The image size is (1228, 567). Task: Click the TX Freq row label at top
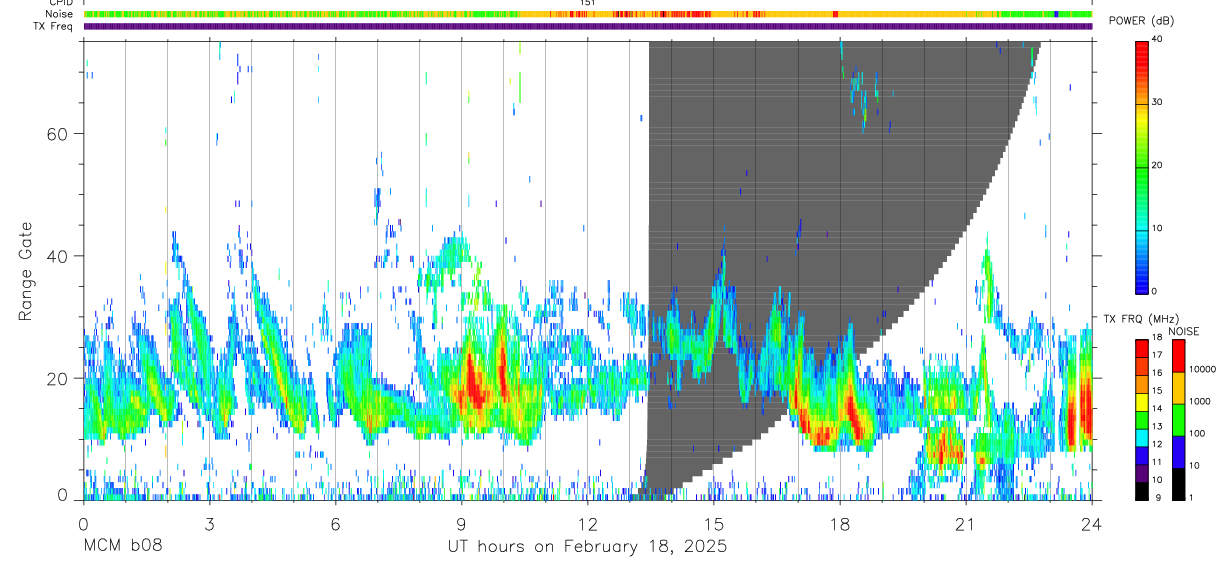(55, 26)
